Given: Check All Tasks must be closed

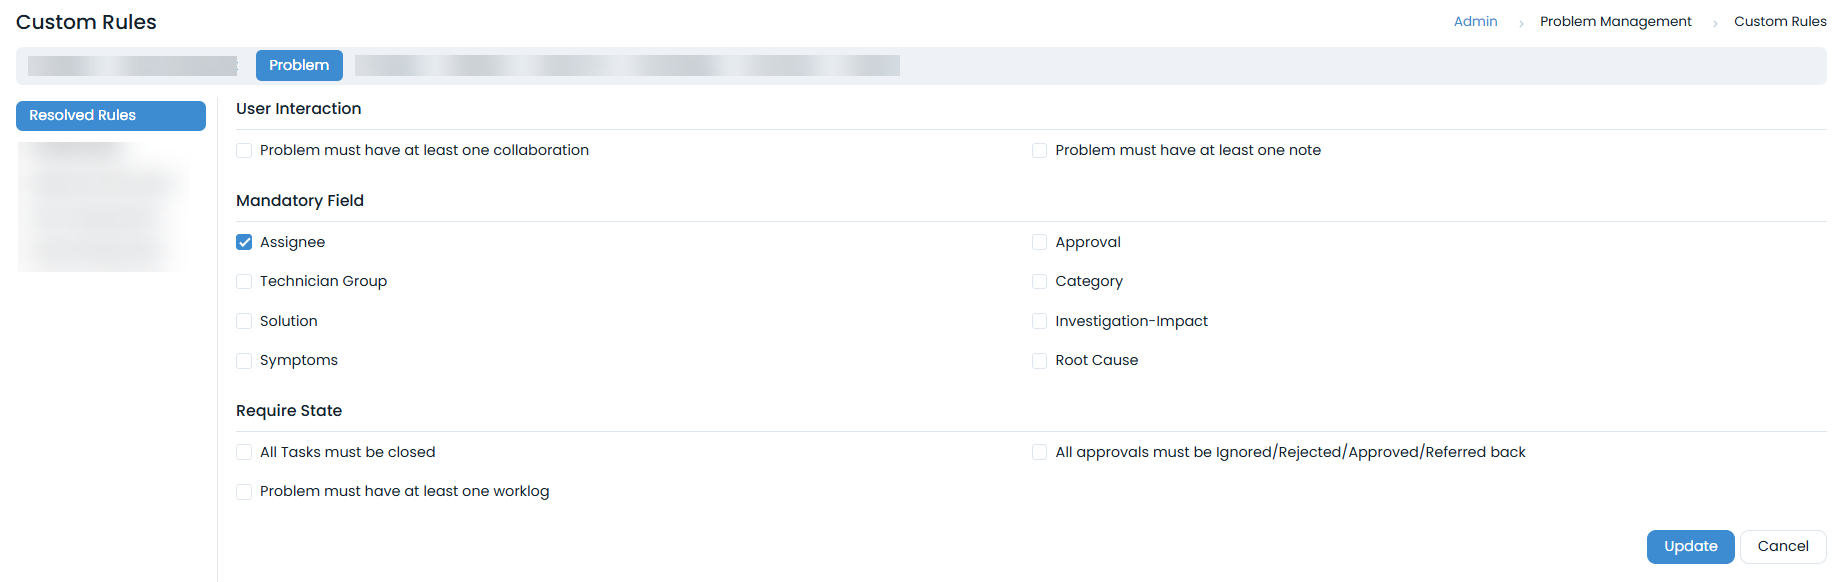Looking at the screenshot, I should [x=244, y=452].
